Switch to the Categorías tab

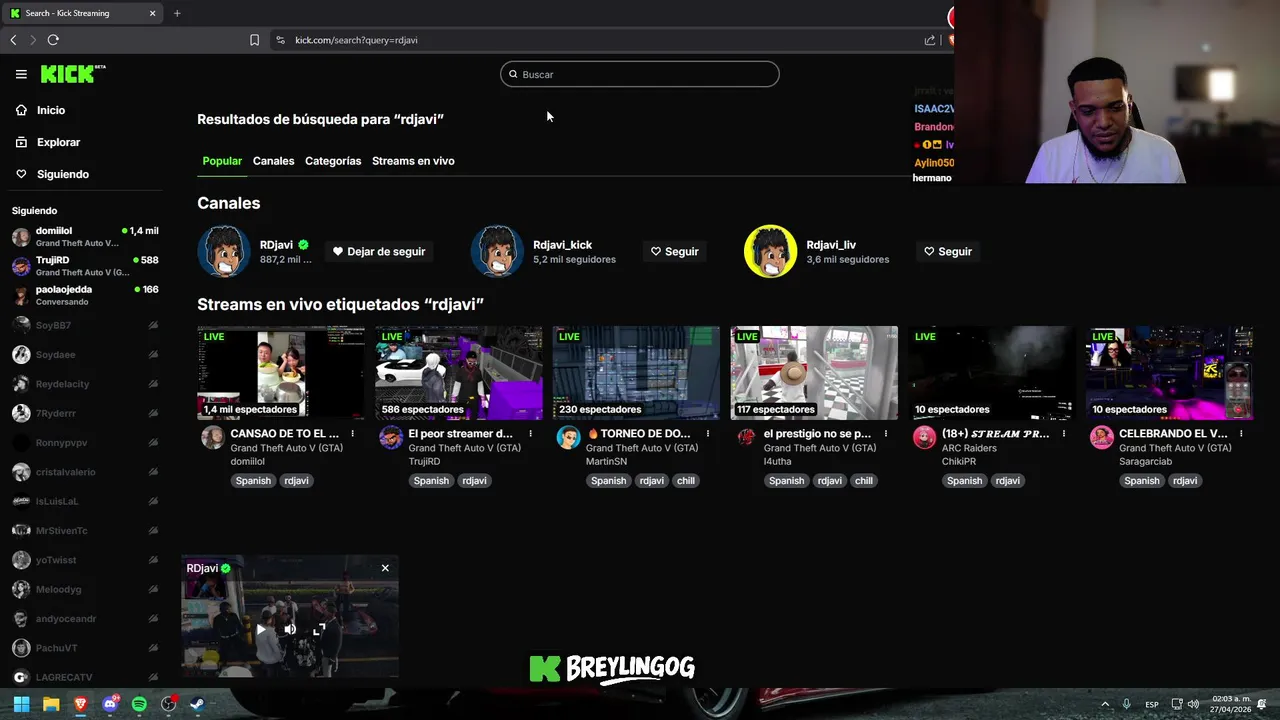coord(333,161)
